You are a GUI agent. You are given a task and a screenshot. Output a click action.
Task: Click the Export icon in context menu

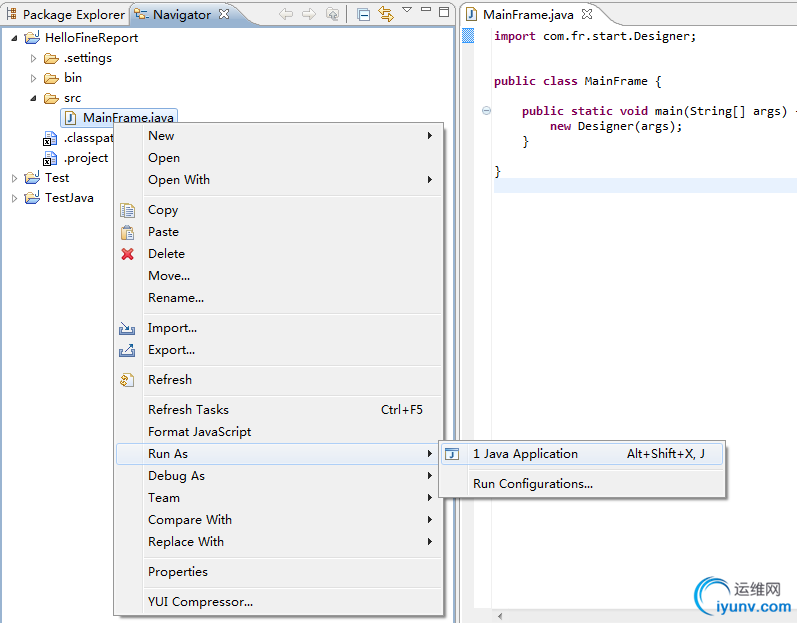[127, 351]
